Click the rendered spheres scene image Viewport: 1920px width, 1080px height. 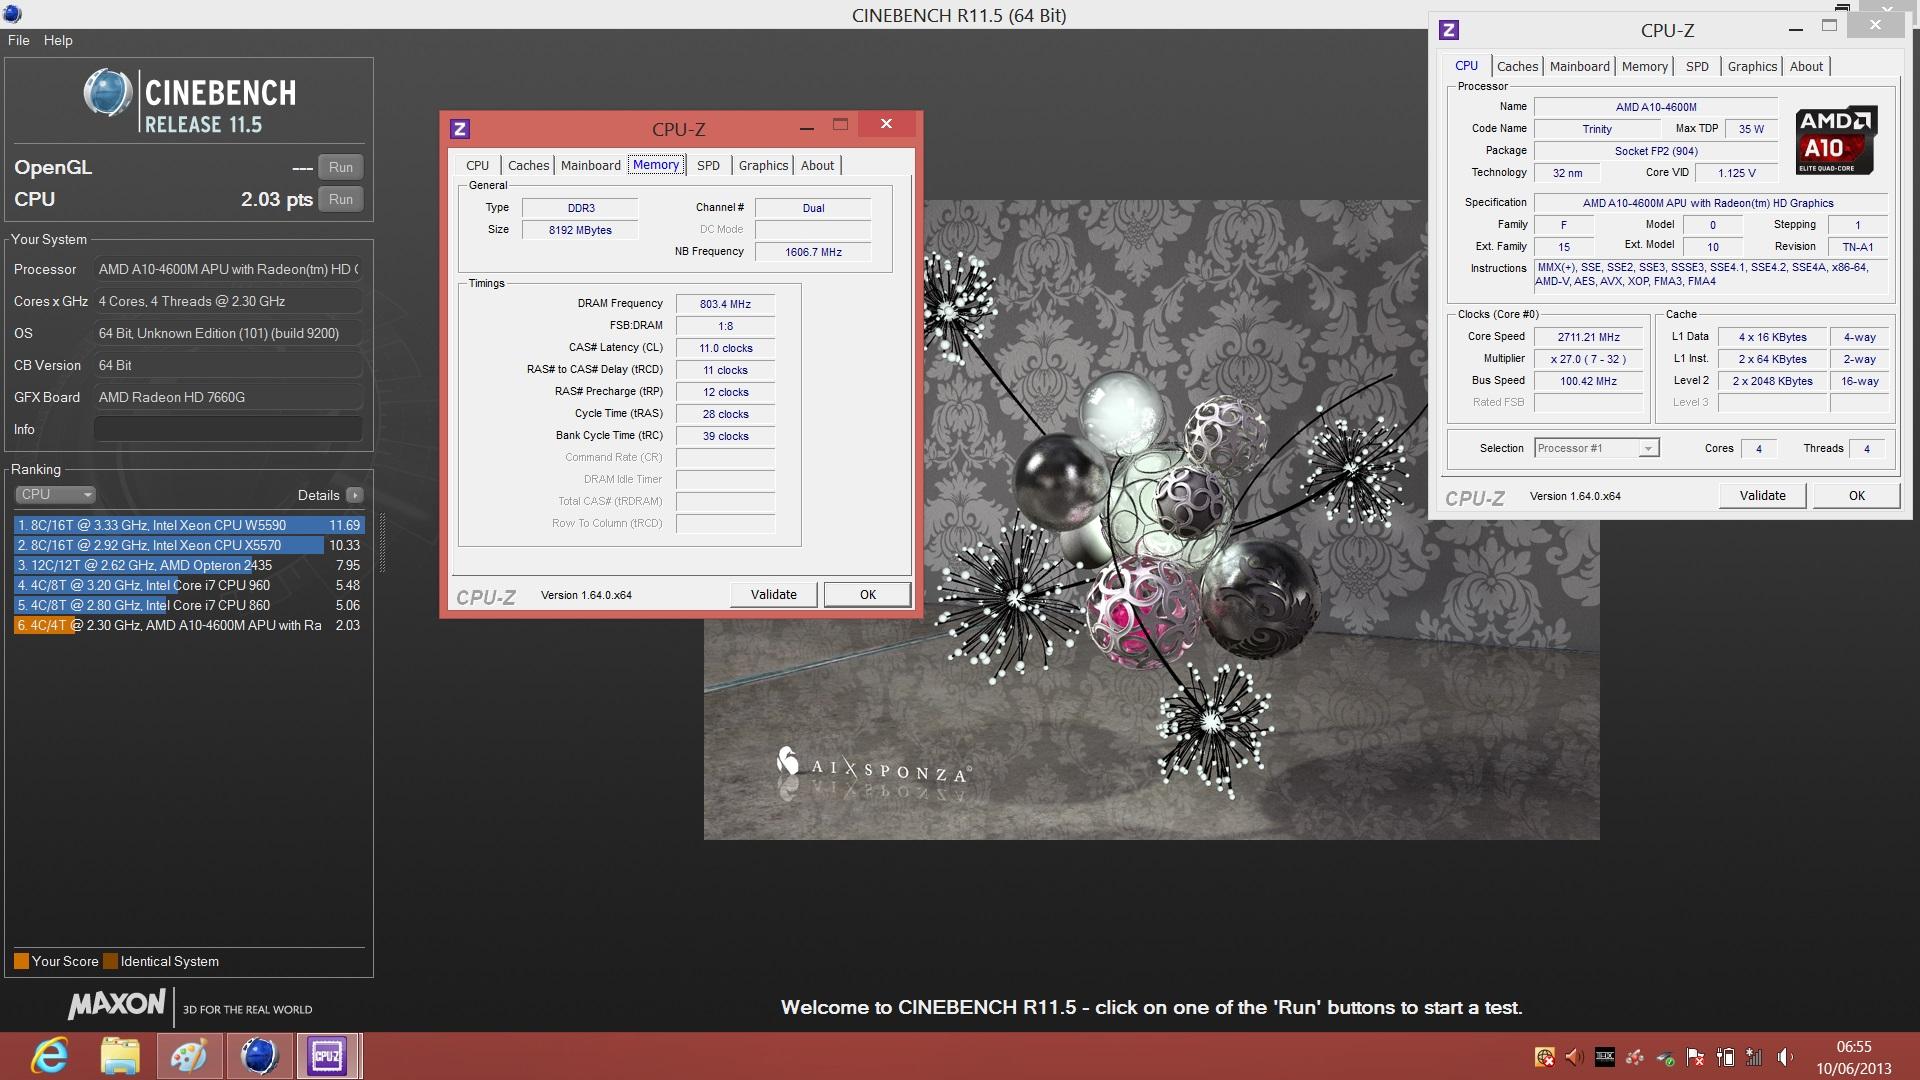click(x=1151, y=519)
